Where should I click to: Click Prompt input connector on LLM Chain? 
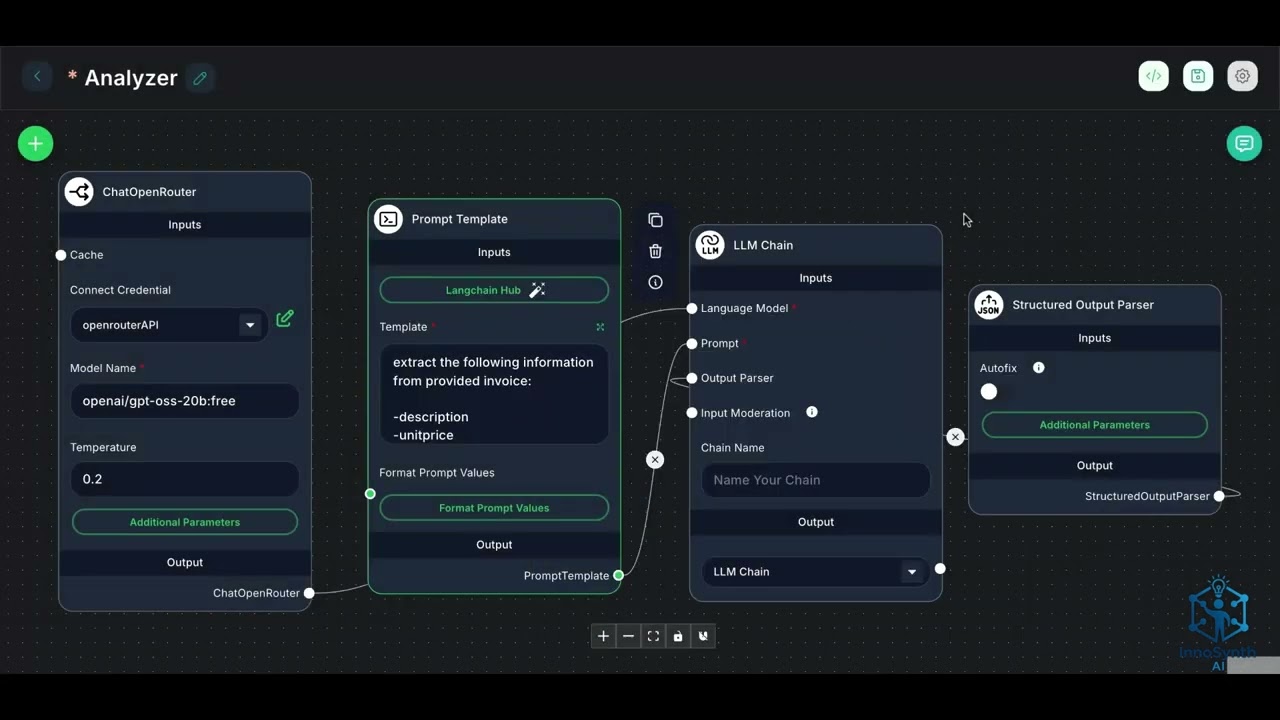[692, 343]
